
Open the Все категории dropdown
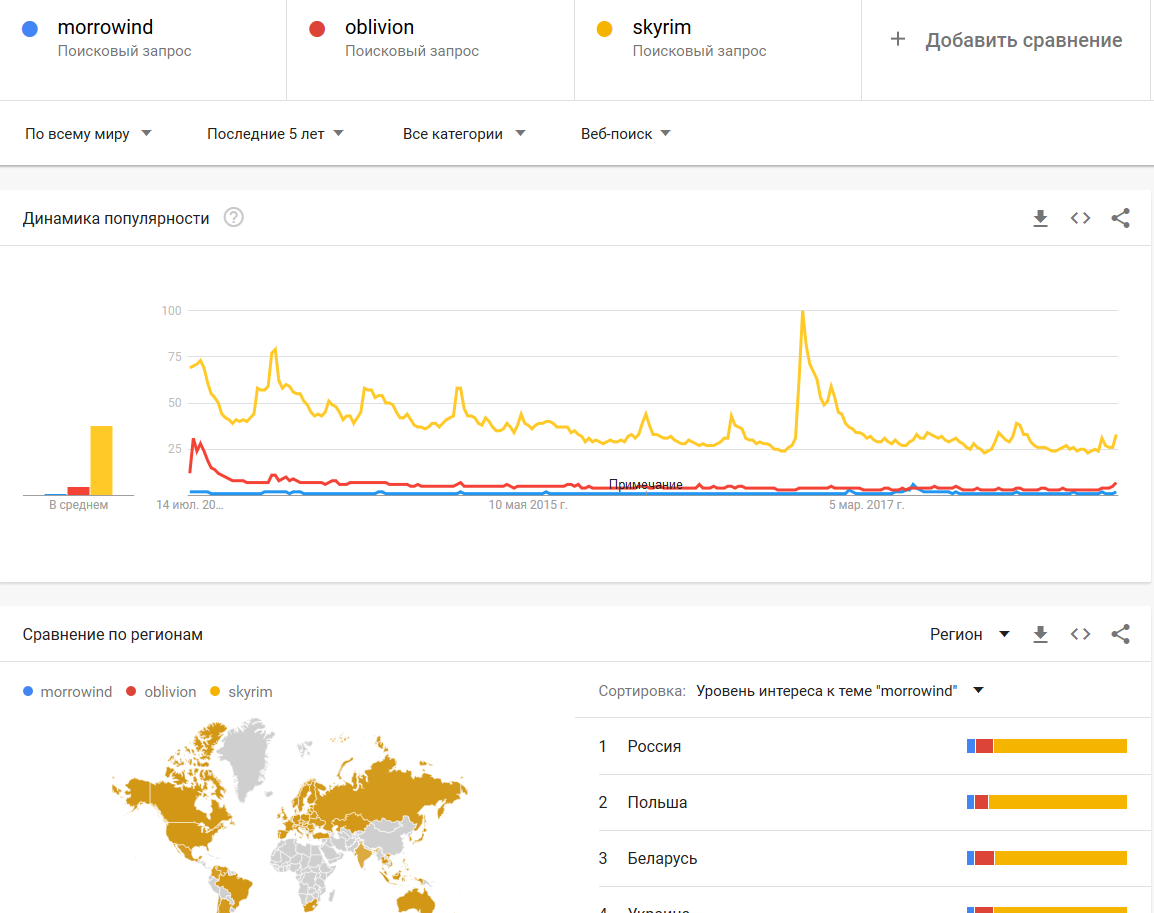click(x=464, y=134)
